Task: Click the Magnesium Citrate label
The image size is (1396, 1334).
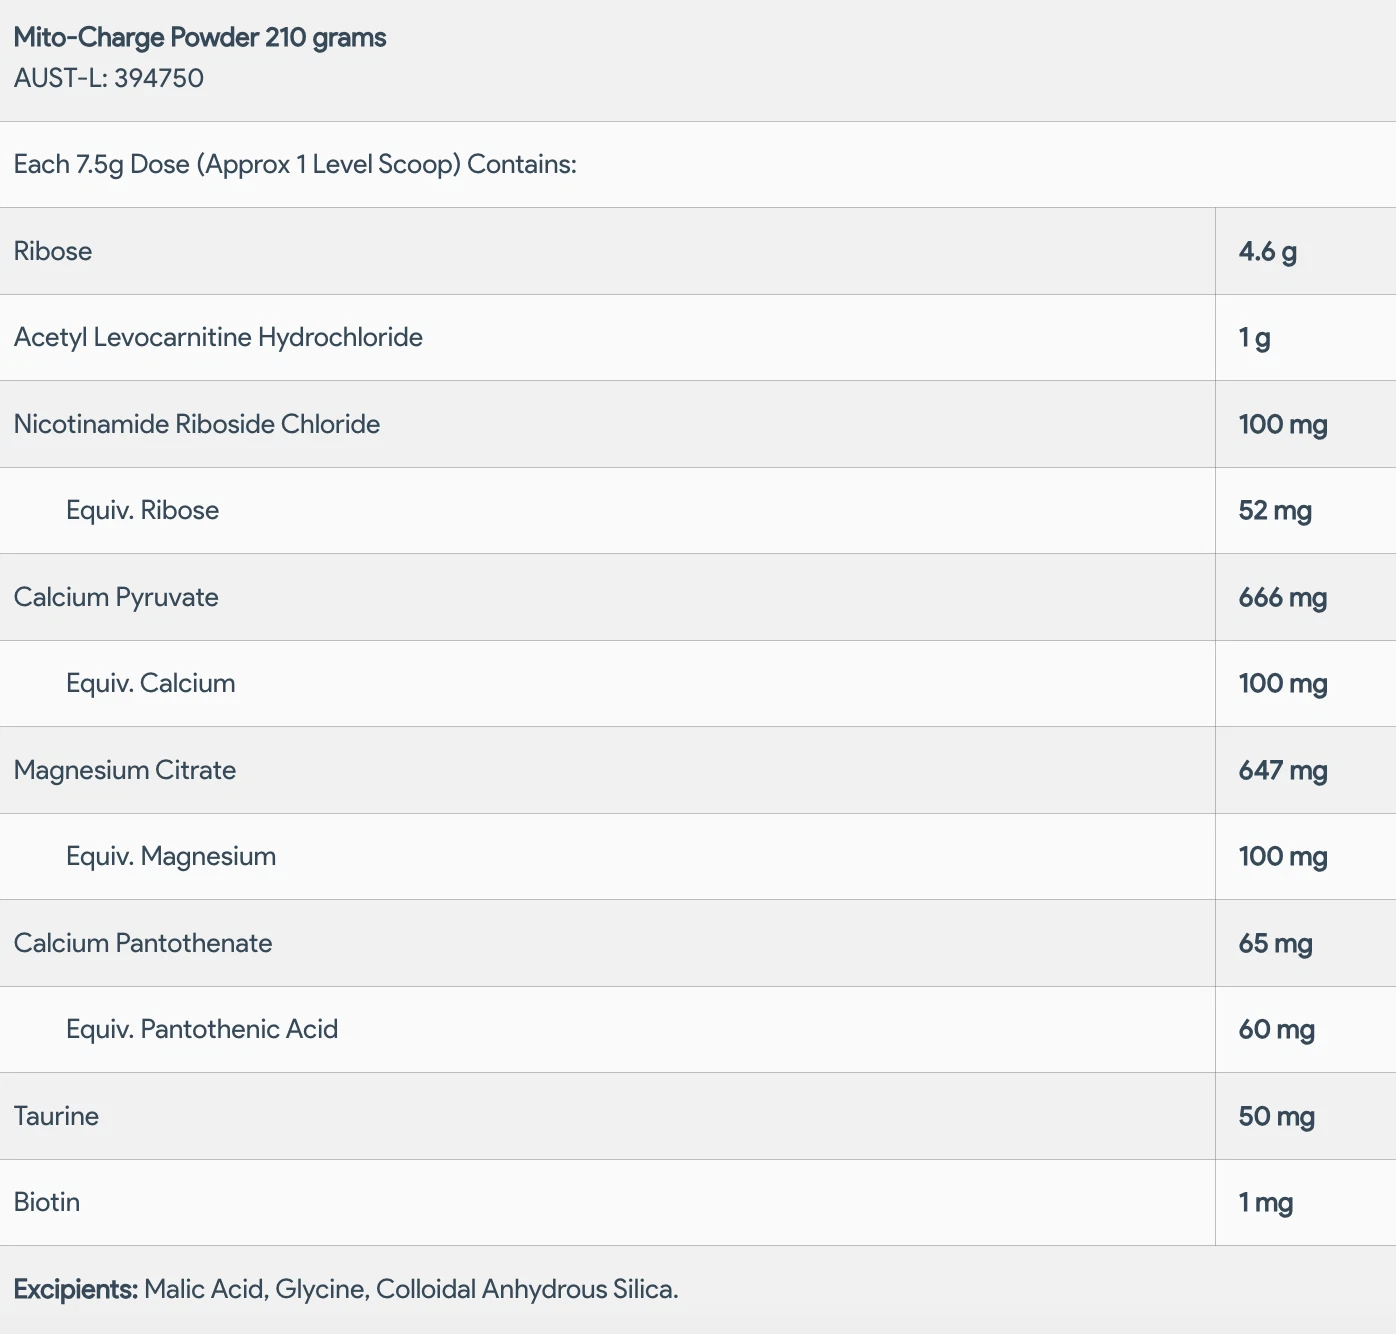Action: 125,770
